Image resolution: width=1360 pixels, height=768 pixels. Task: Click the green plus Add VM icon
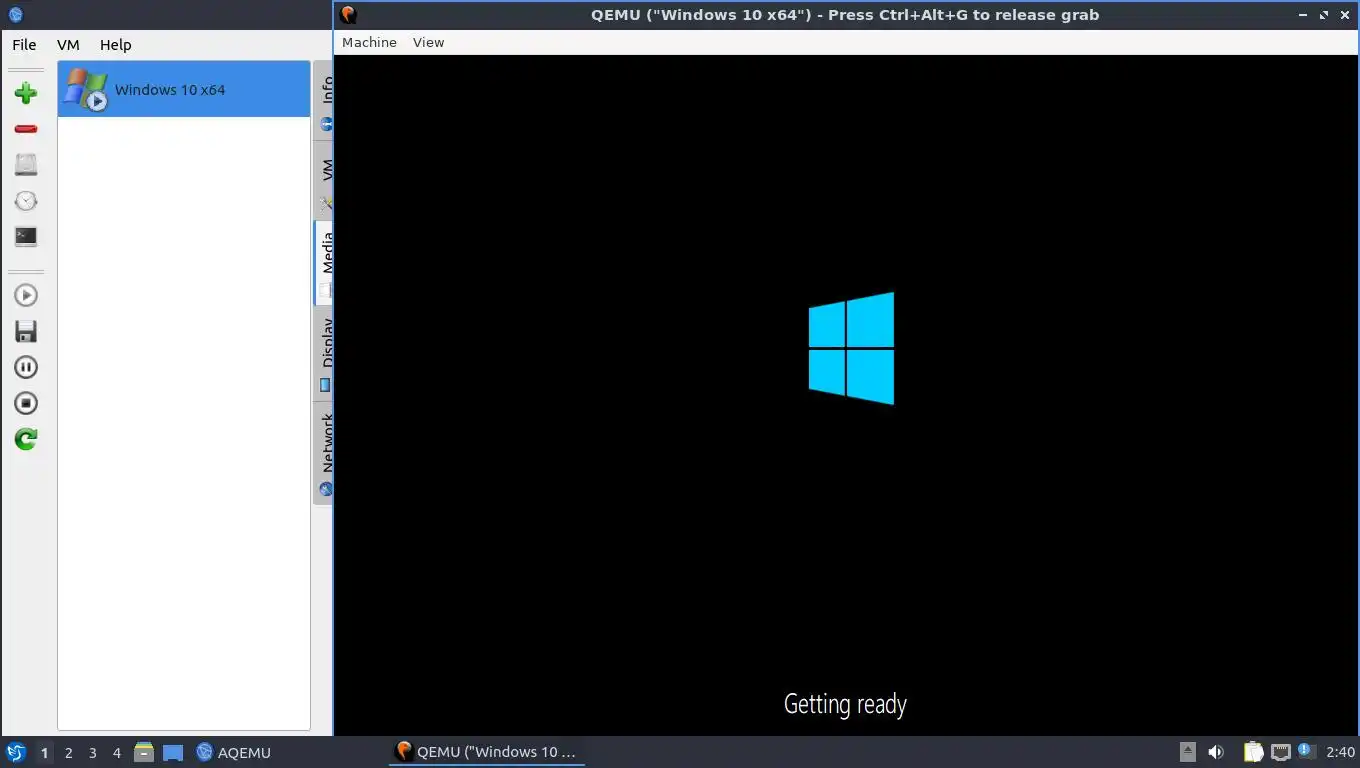click(x=26, y=93)
